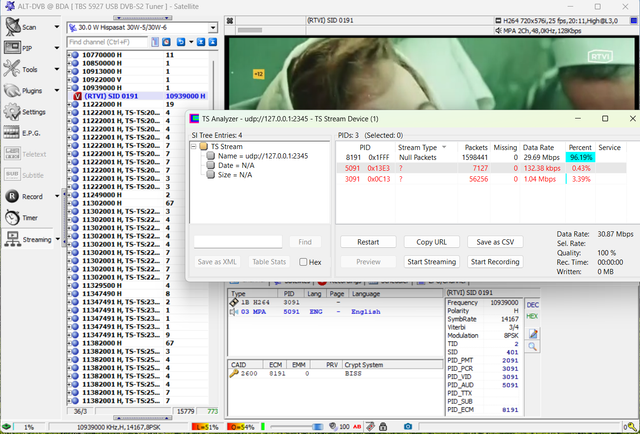Click the Scan satellite dish icon
This screenshot has width=640, height=434.
pos(12,27)
